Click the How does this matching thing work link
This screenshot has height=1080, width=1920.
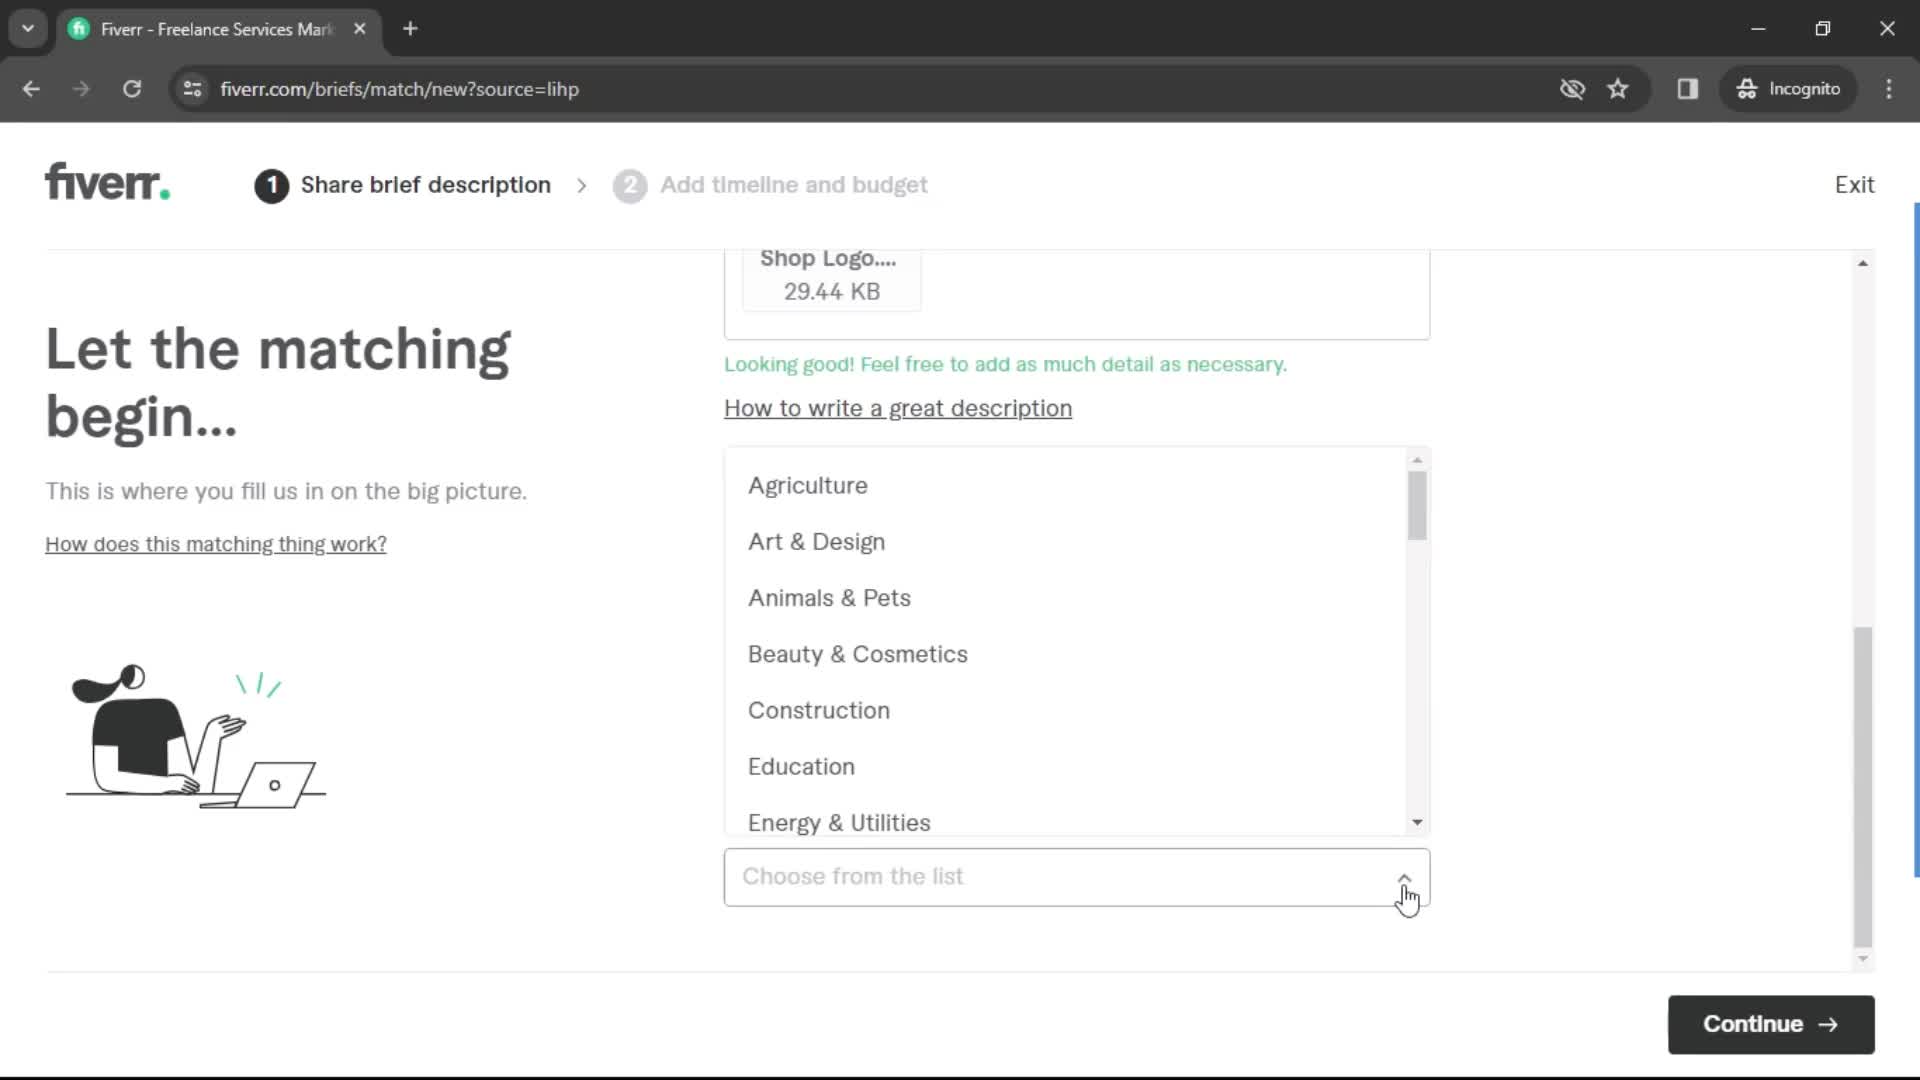point(215,545)
